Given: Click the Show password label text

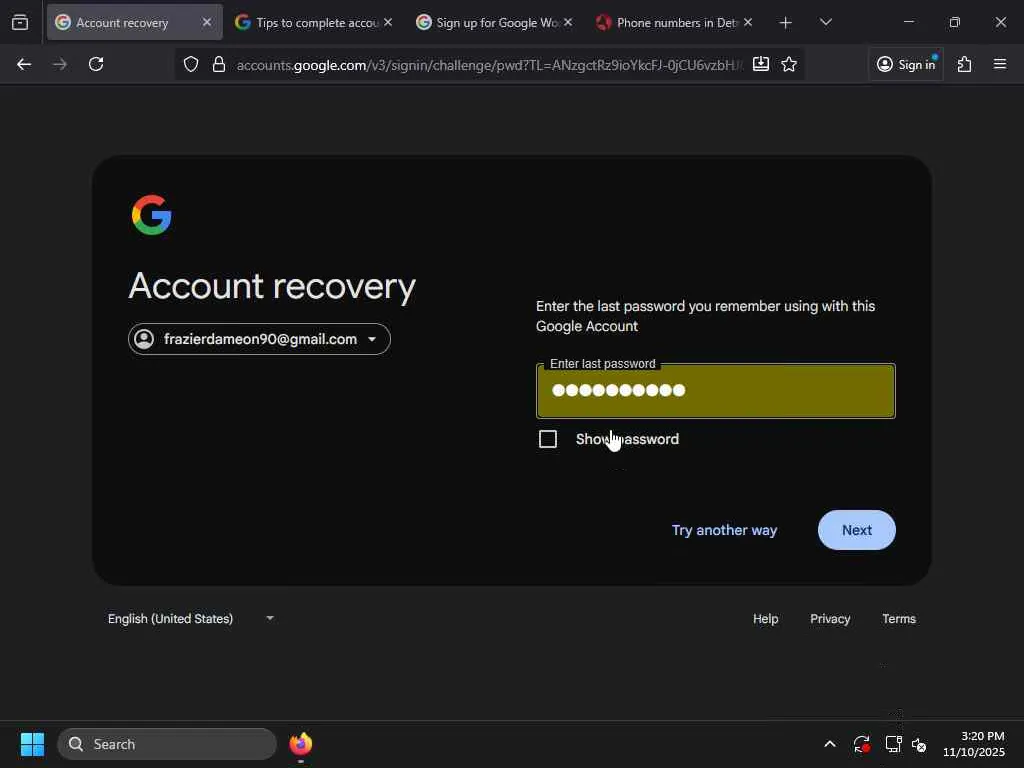Looking at the screenshot, I should 627,439.
